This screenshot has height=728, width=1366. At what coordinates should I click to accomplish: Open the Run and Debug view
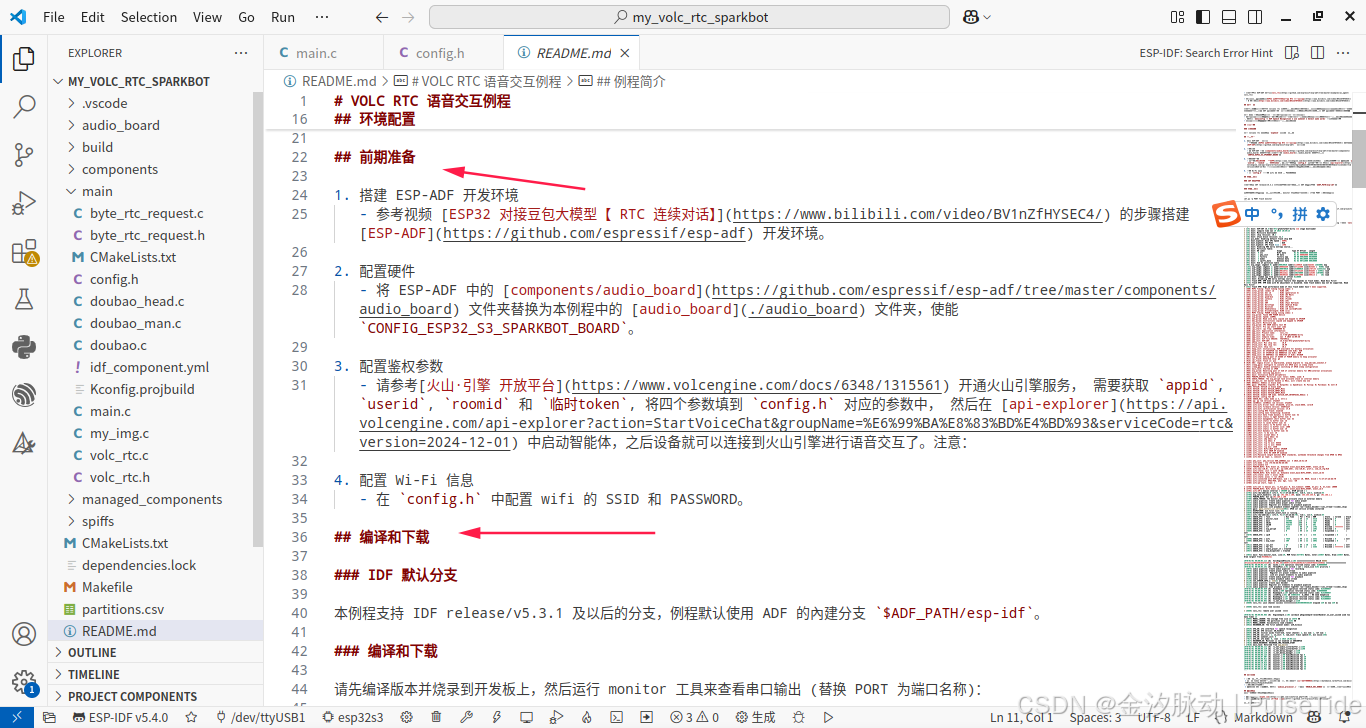24,203
